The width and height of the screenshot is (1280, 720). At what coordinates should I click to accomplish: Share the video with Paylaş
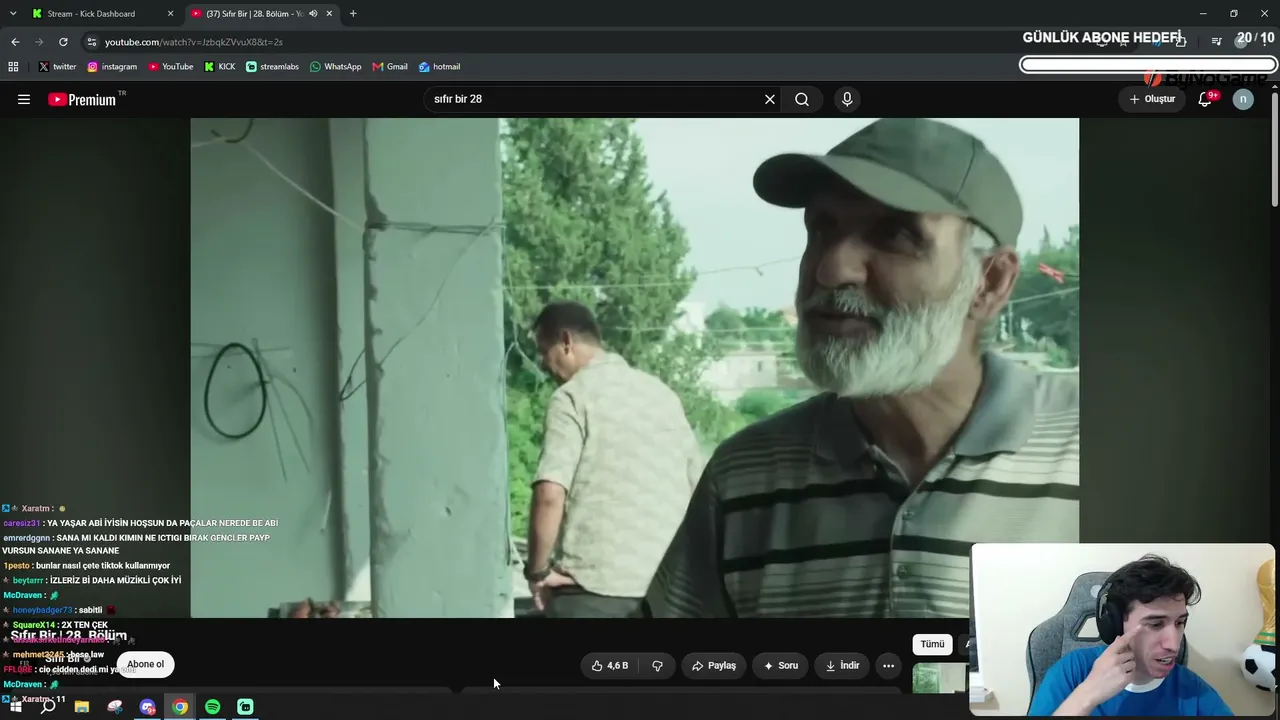point(714,665)
